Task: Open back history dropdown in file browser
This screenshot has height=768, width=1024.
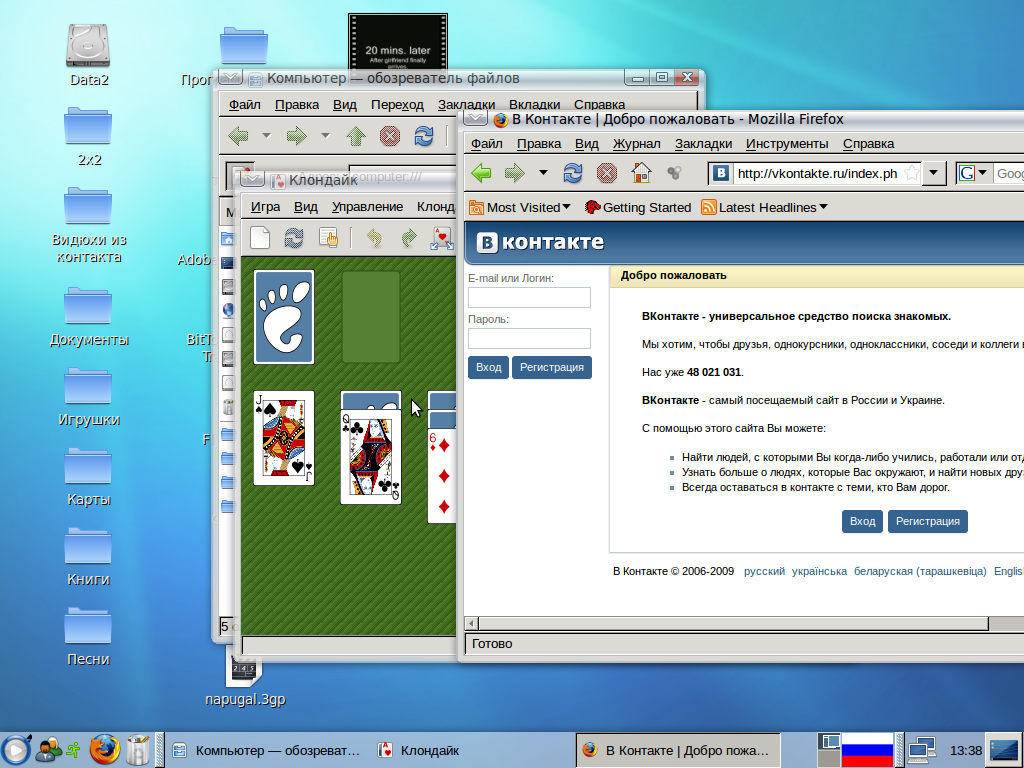Action: tap(266, 136)
